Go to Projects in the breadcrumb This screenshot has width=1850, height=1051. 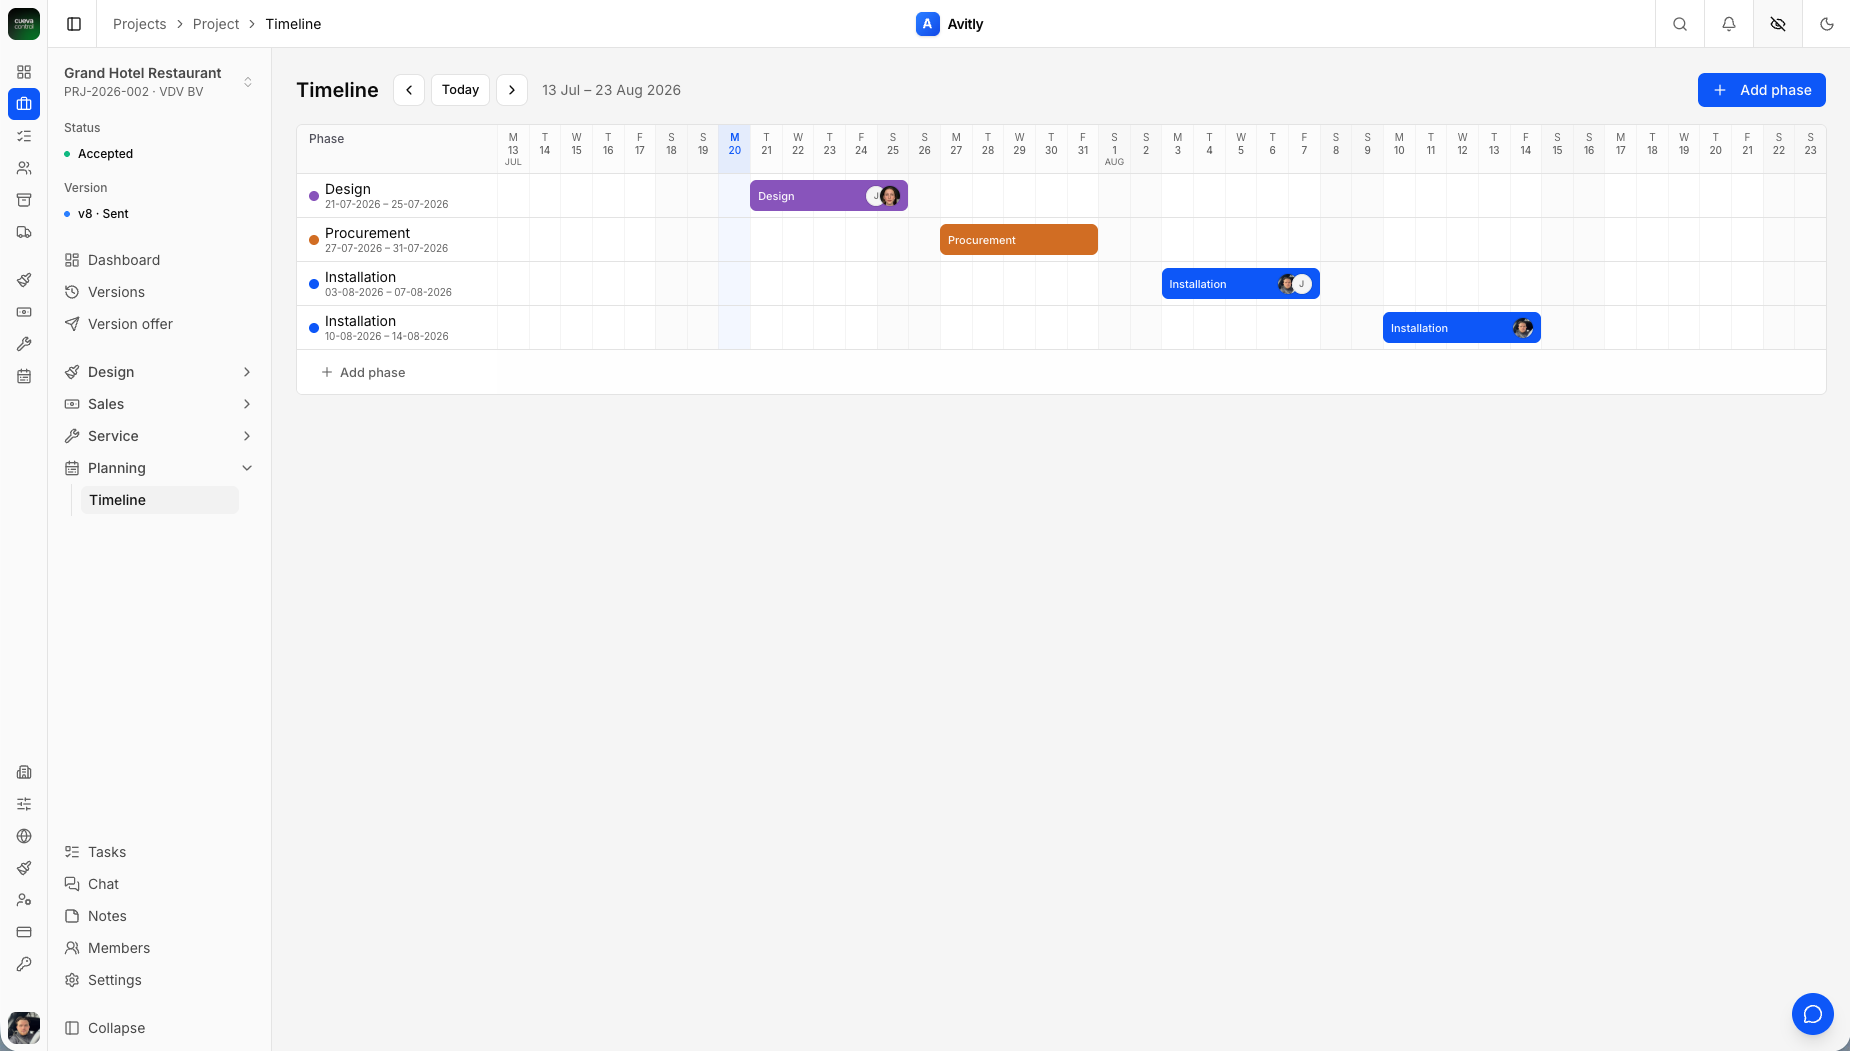tap(139, 24)
